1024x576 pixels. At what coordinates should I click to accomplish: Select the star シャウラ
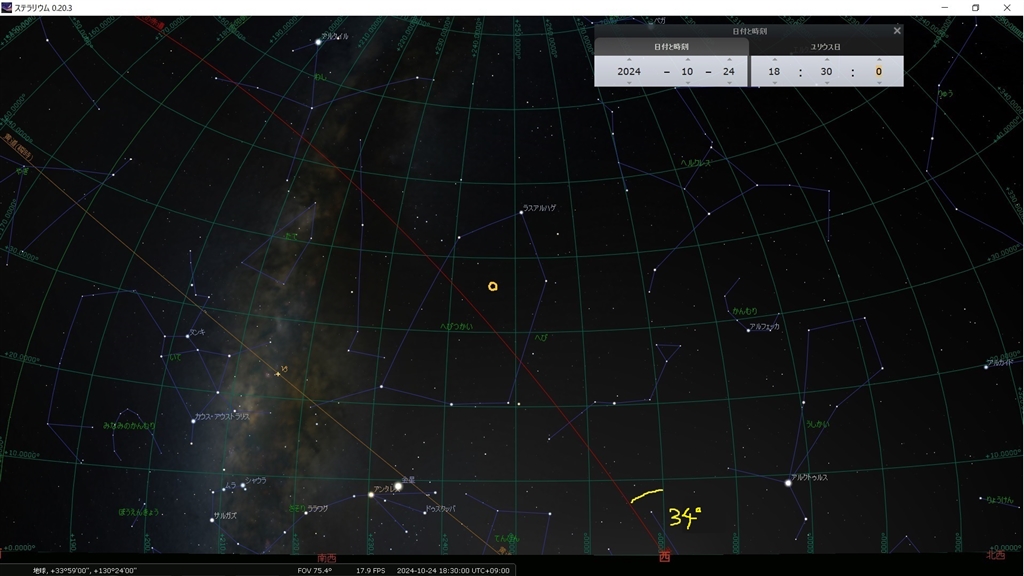[243, 485]
